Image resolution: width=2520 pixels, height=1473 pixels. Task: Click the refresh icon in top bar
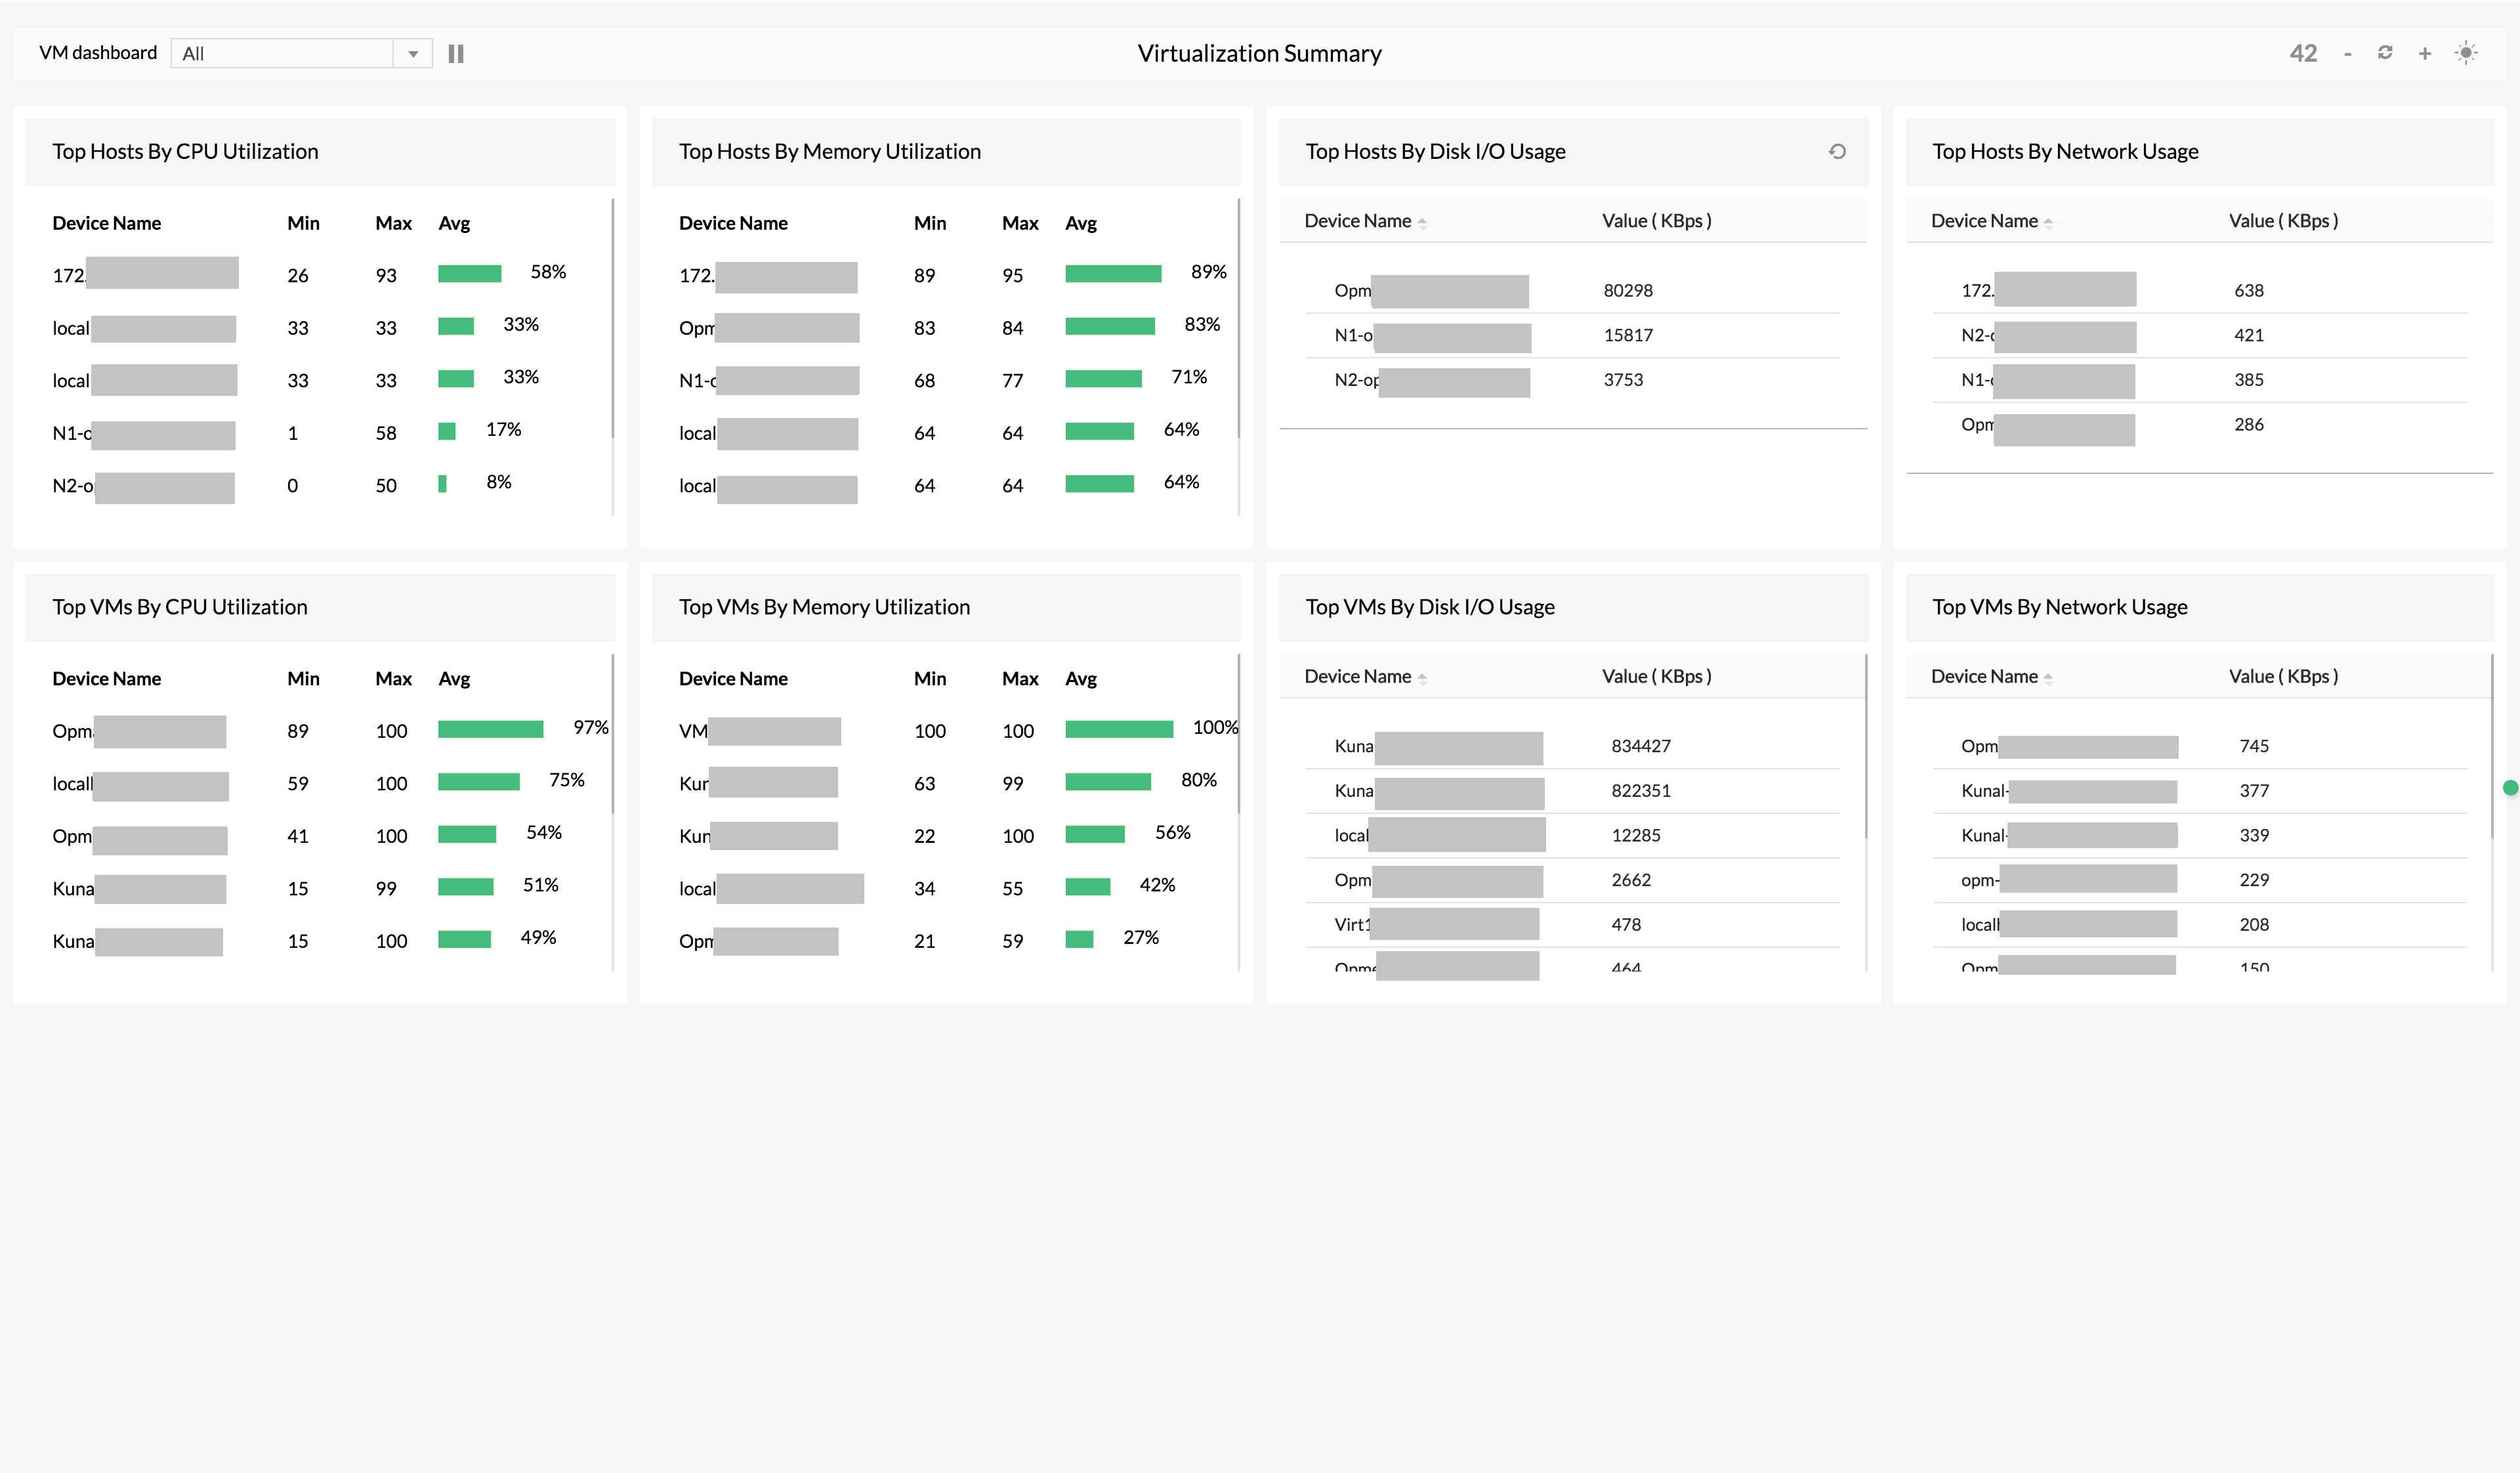coord(2385,53)
